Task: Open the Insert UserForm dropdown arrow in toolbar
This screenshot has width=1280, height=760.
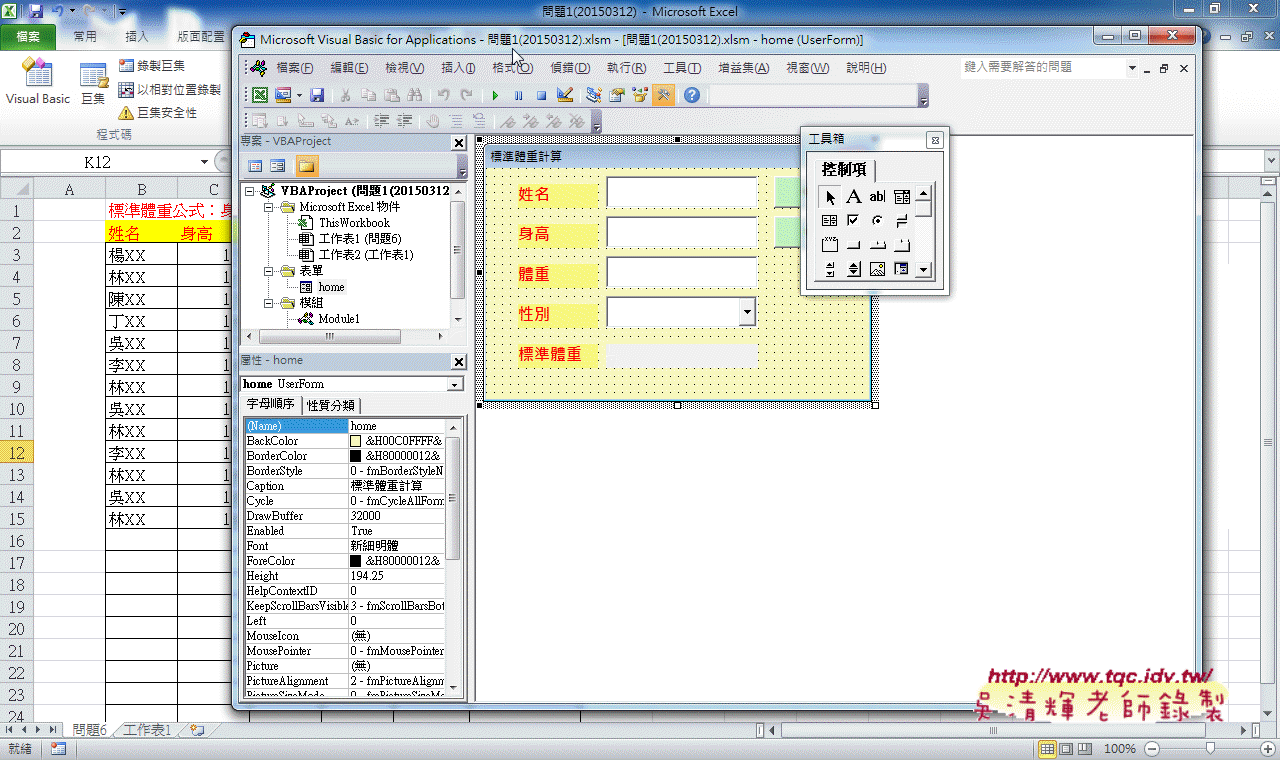Action: point(299,95)
